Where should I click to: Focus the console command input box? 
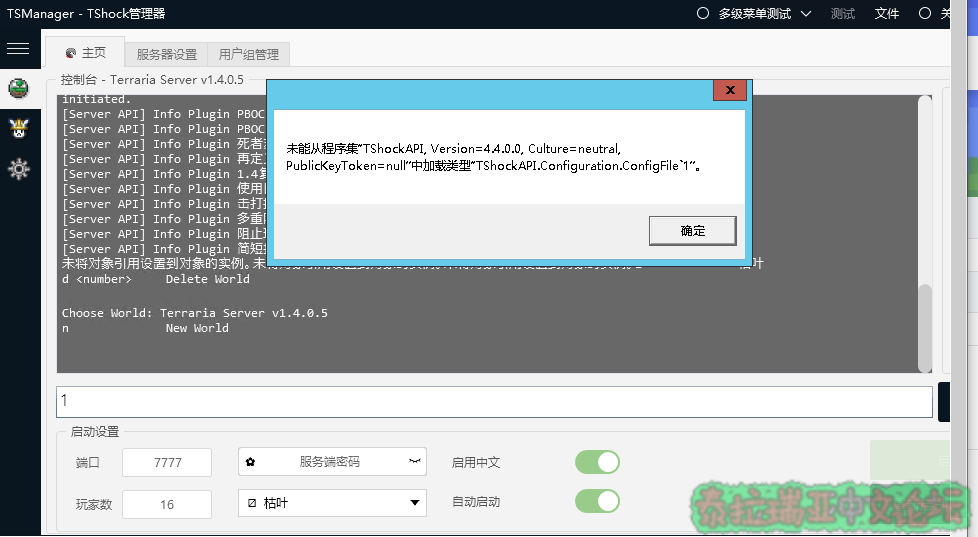coord(495,401)
